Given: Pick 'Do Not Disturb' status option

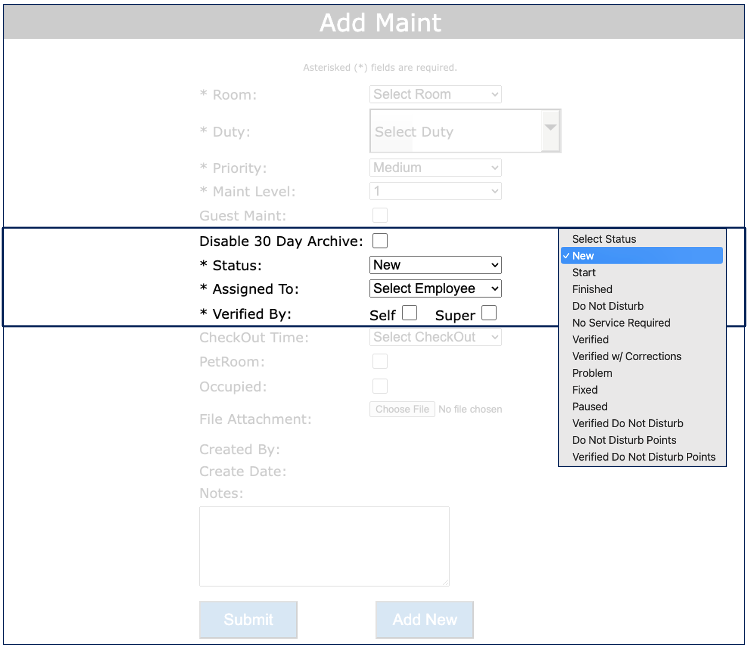Looking at the screenshot, I should (x=607, y=306).
